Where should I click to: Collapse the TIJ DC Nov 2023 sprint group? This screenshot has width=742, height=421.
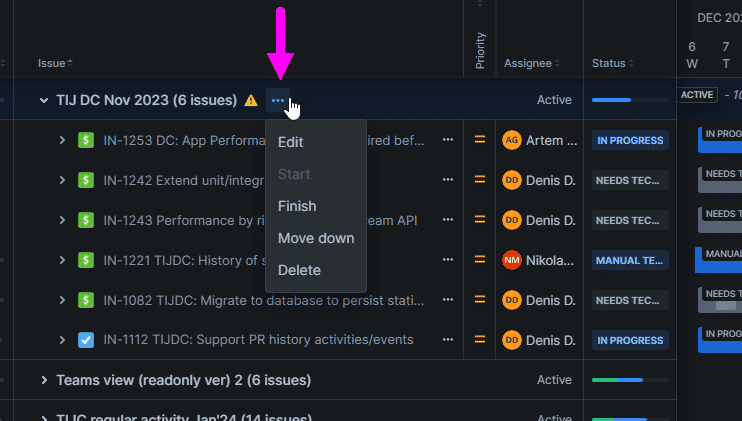coord(44,100)
